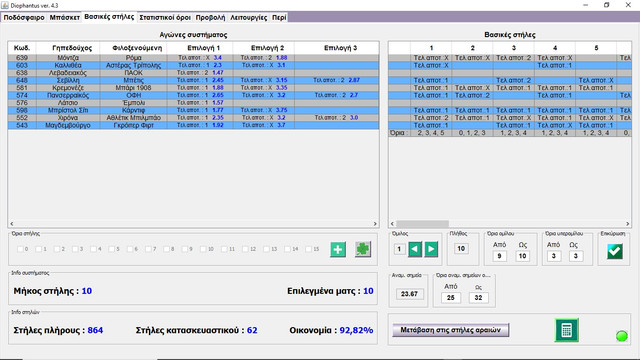This screenshot has height=360, width=640.
Task: Tick column limit checkbox 1
Action: click(38, 249)
